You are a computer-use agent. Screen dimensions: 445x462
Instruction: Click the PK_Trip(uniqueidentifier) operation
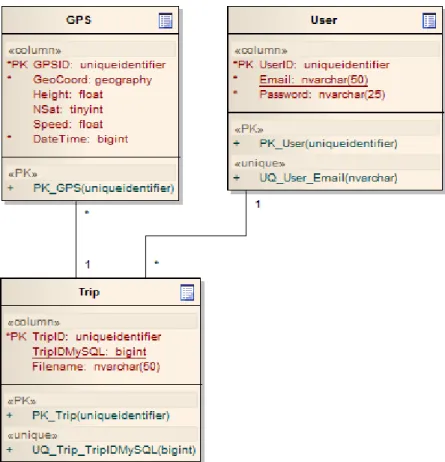click(x=101, y=415)
